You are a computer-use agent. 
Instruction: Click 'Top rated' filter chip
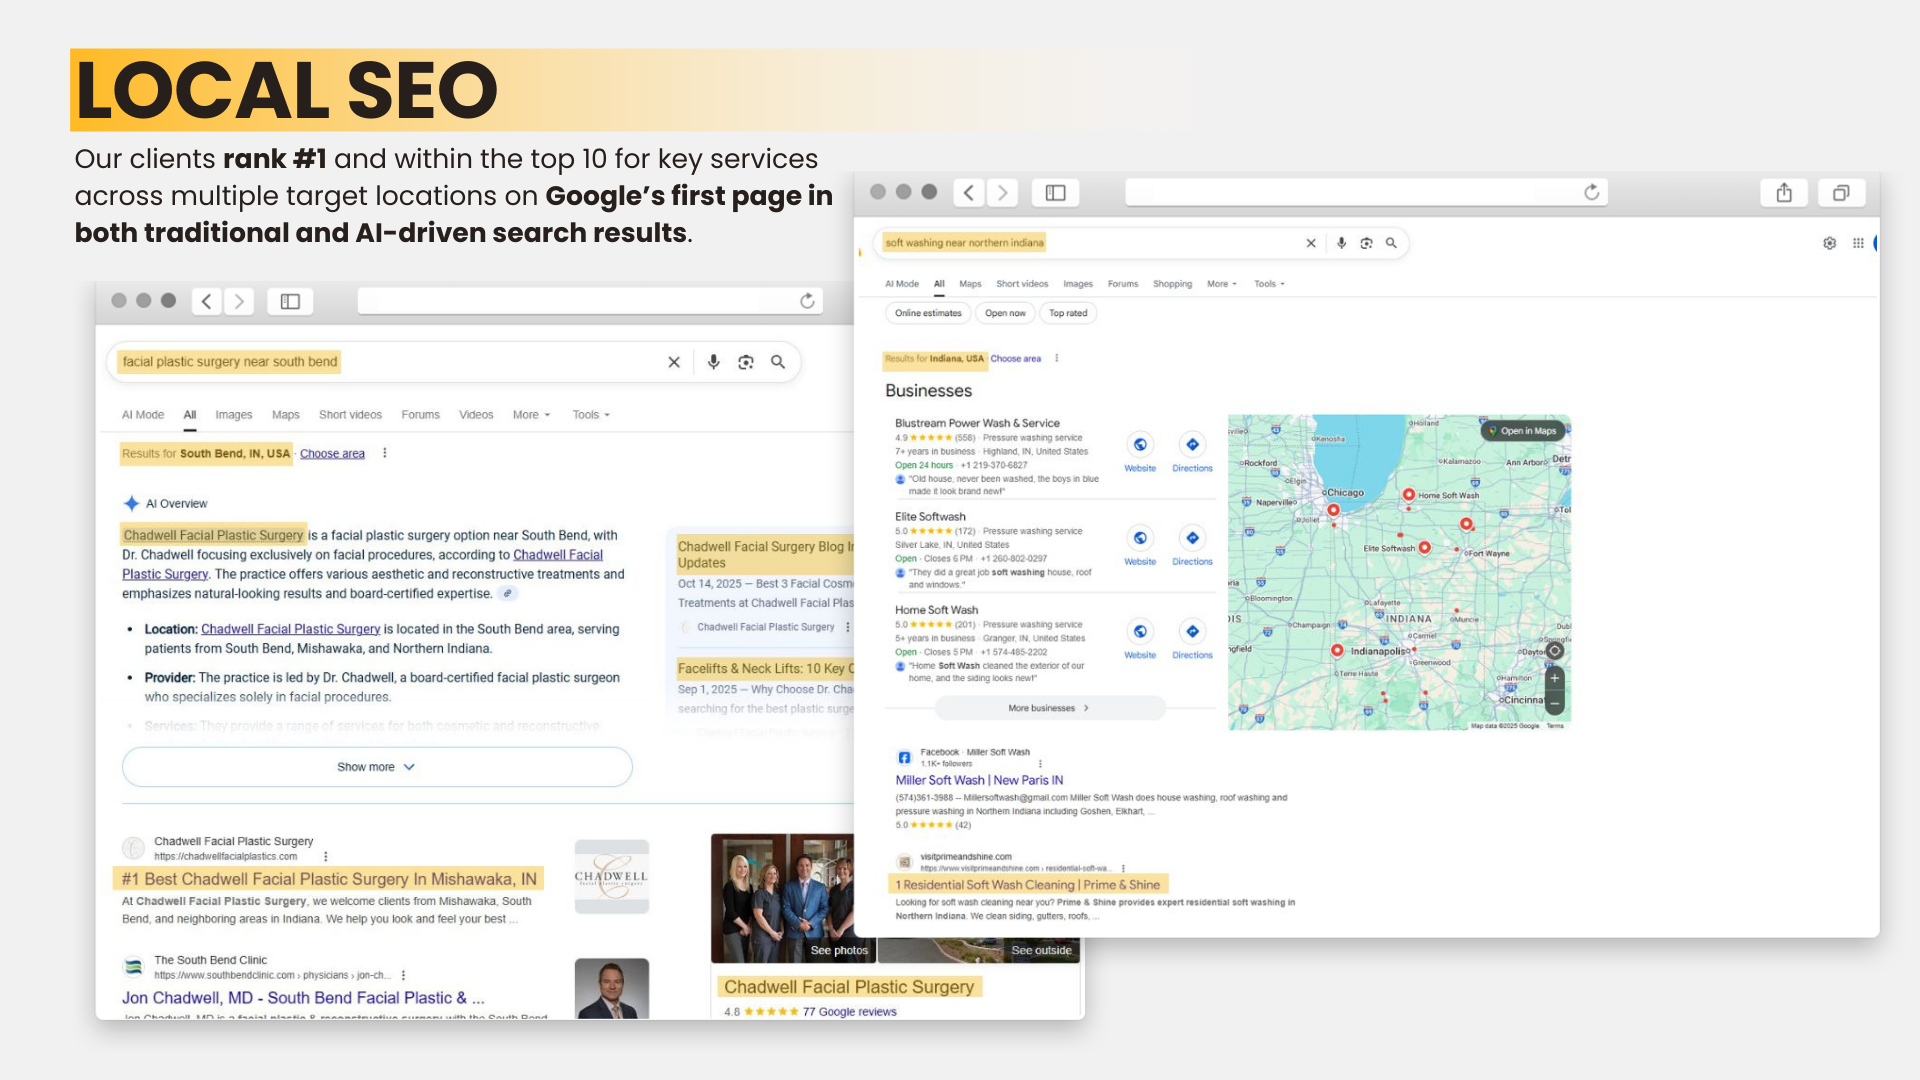coord(1068,313)
